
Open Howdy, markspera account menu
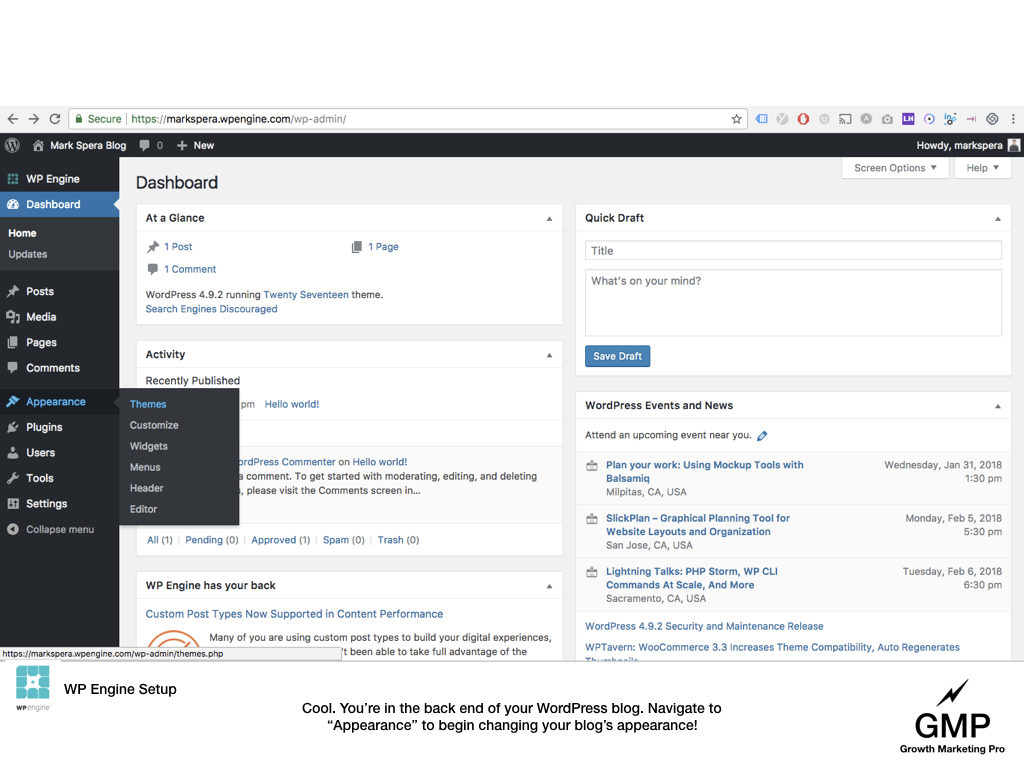959,146
